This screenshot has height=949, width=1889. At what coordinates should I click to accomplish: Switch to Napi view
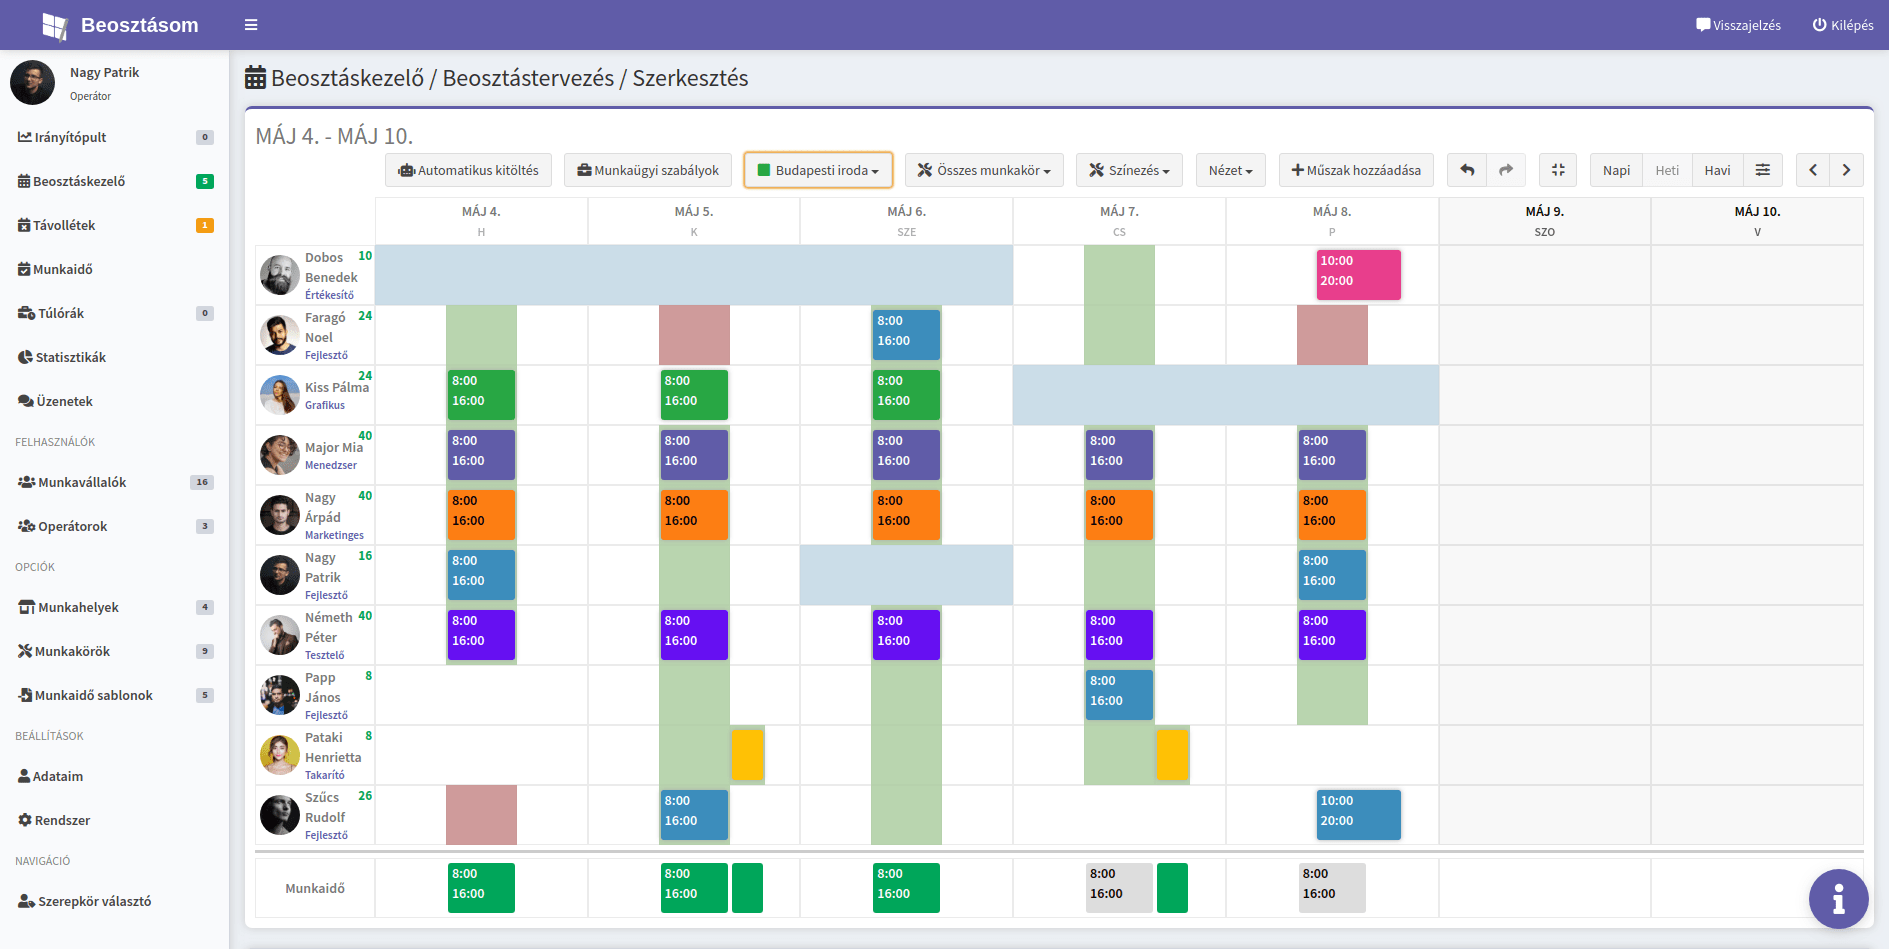tap(1616, 170)
